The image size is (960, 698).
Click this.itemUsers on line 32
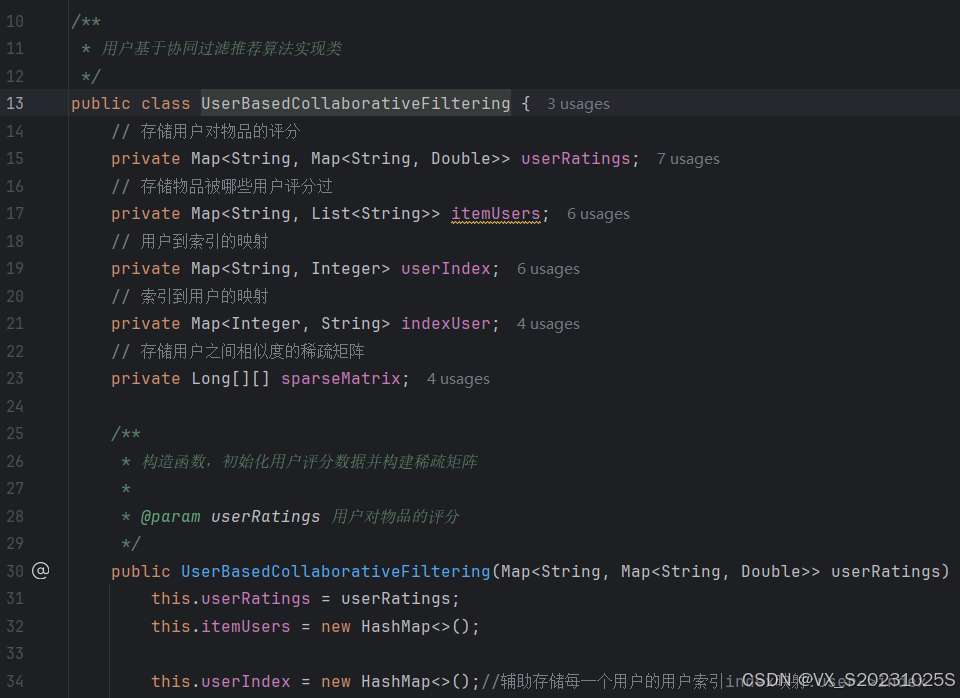(221, 626)
